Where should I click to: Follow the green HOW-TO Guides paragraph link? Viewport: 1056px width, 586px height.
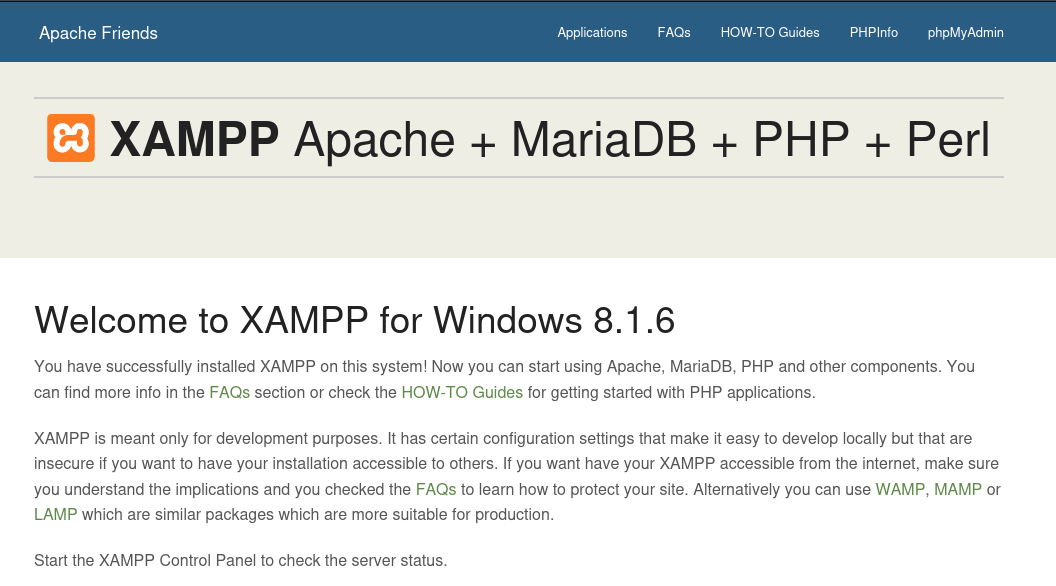(x=462, y=392)
